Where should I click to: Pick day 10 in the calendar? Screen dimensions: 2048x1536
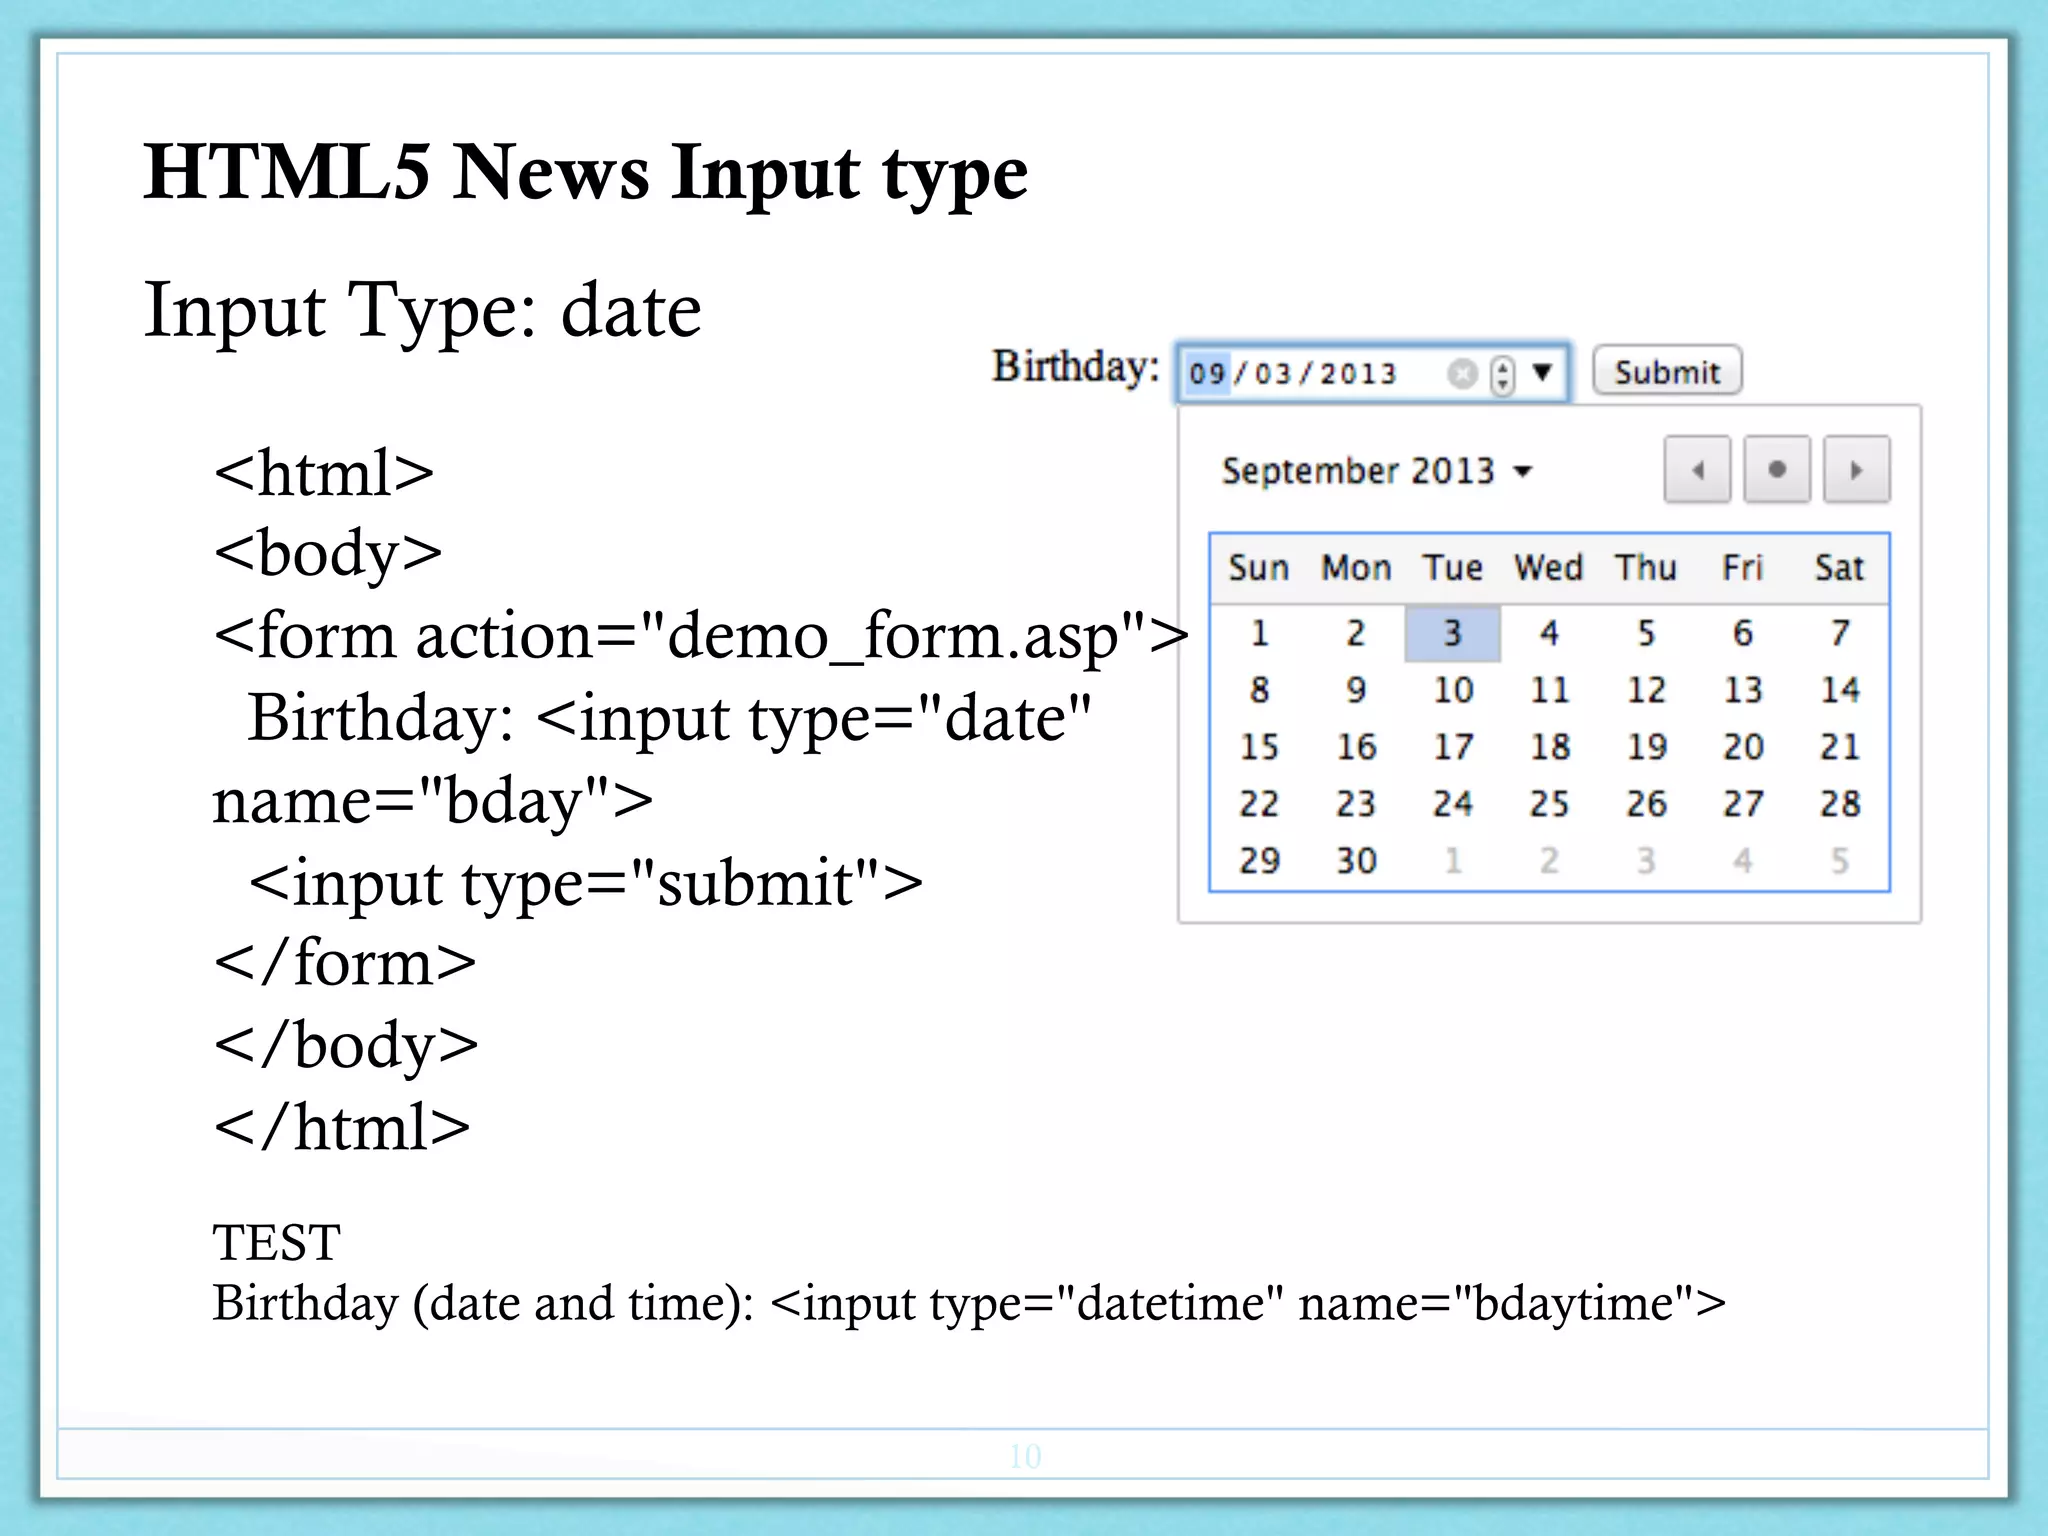[1453, 690]
